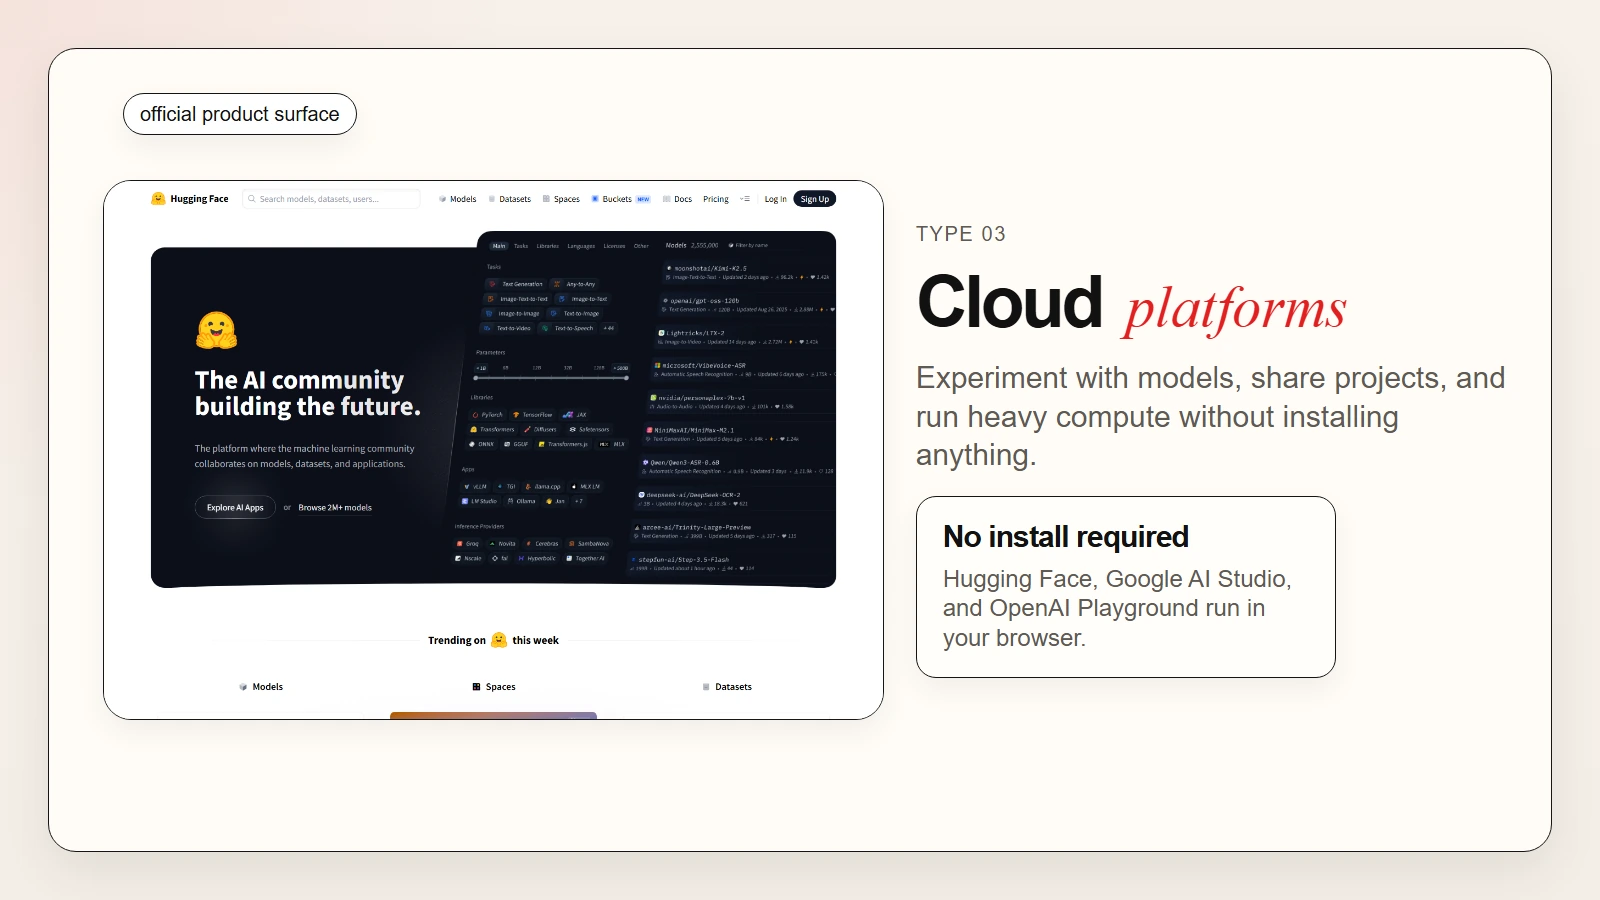
Task: Select the vLLM app chip
Action: click(x=476, y=486)
